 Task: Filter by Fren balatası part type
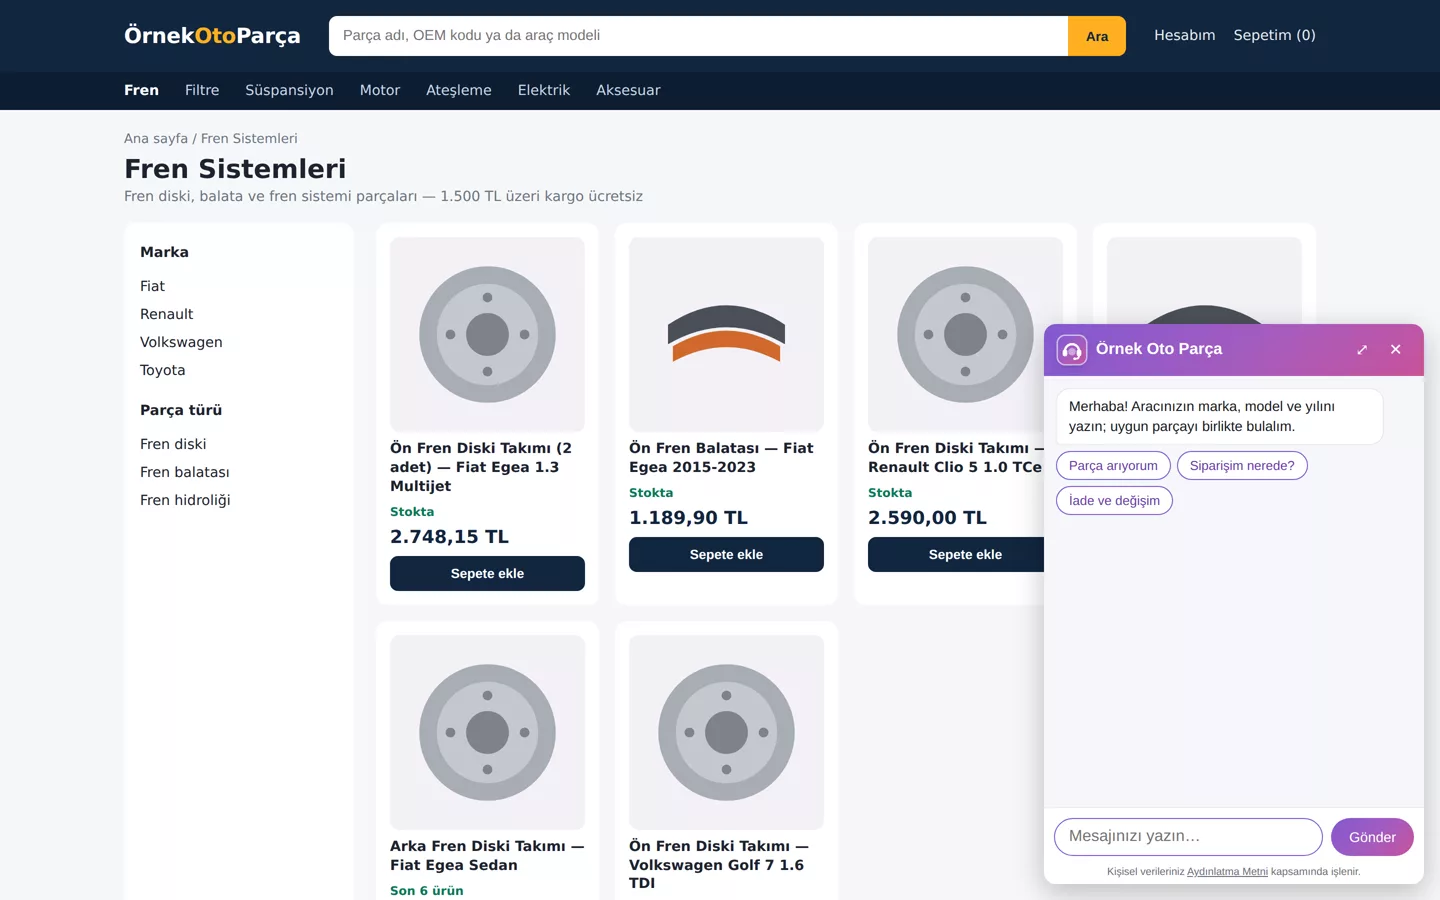click(185, 472)
